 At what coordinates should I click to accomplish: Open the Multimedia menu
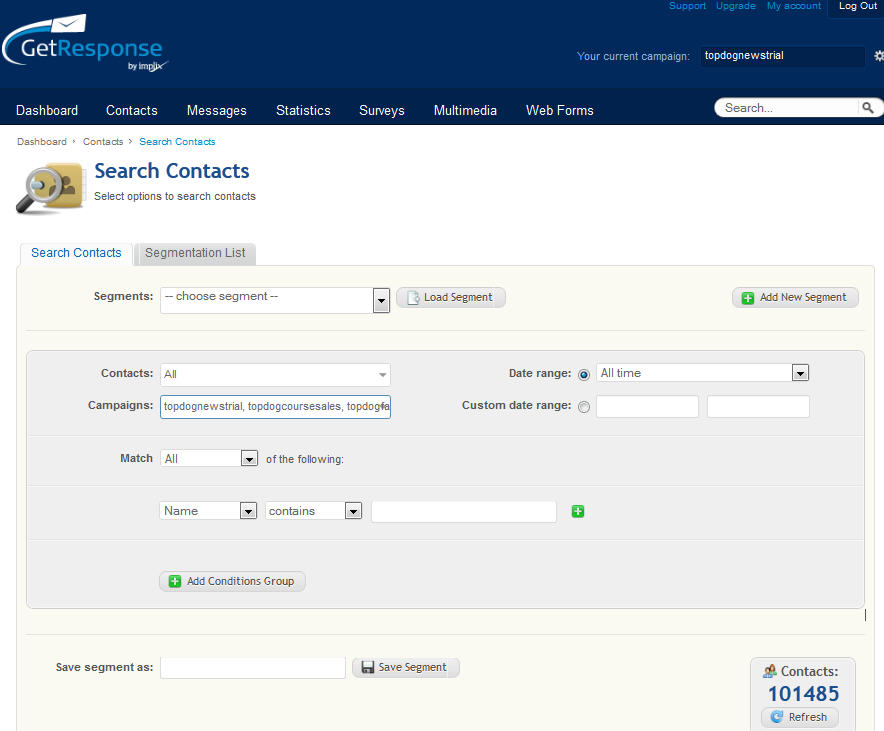click(x=465, y=110)
